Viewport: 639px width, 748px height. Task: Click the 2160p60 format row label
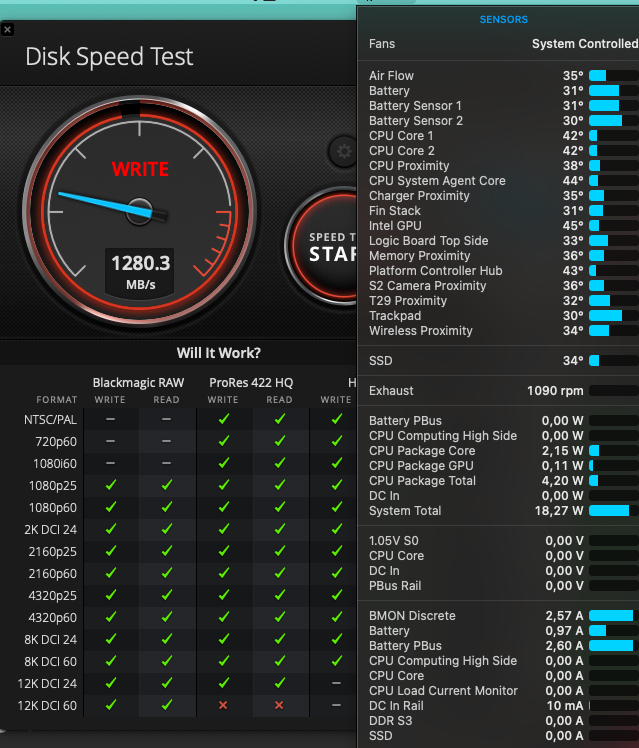click(52, 574)
